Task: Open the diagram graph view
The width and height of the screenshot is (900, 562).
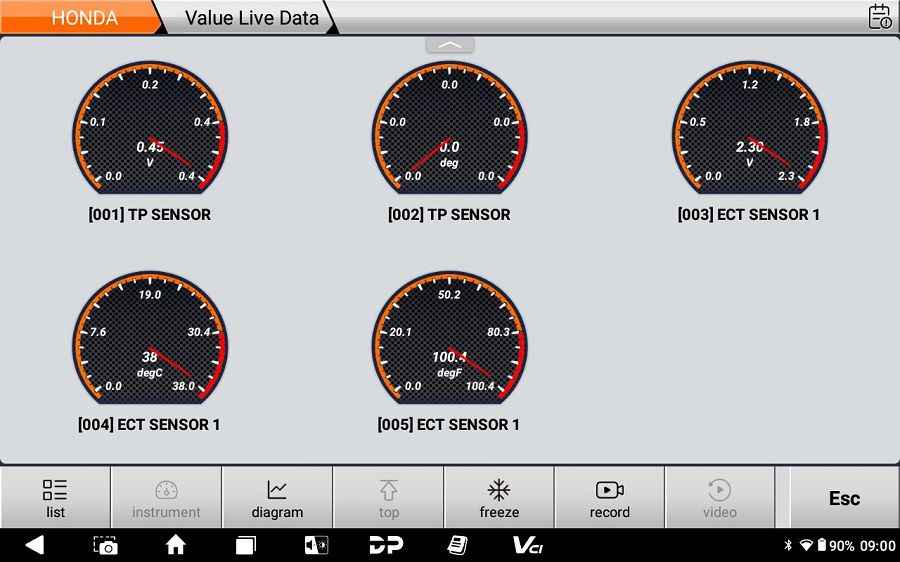Action: [277, 498]
